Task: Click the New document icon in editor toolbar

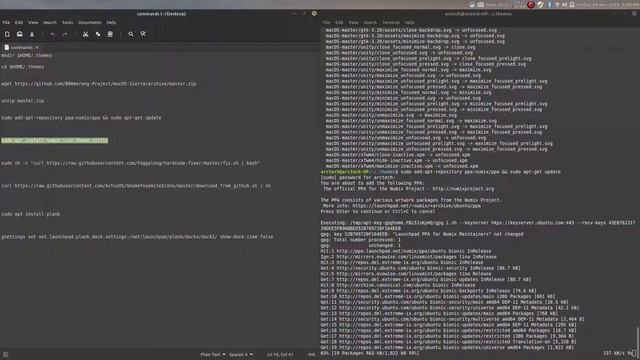Action: 7,34
